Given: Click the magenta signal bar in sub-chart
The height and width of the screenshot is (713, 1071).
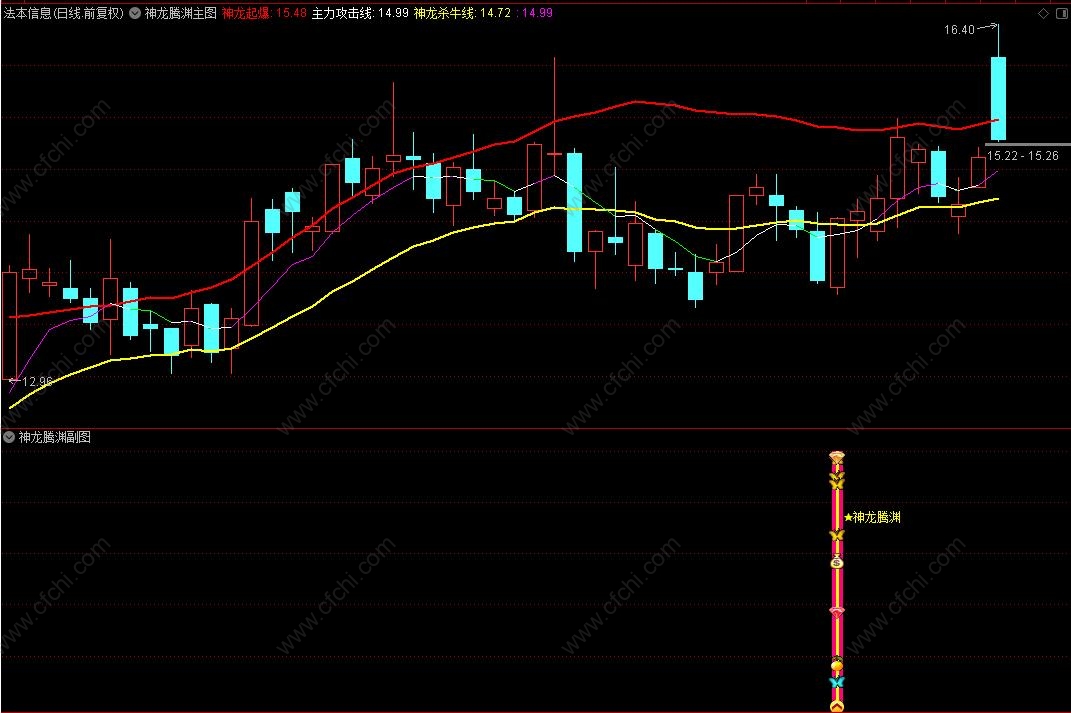Looking at the screenshot, I should [x=837, y=581].
